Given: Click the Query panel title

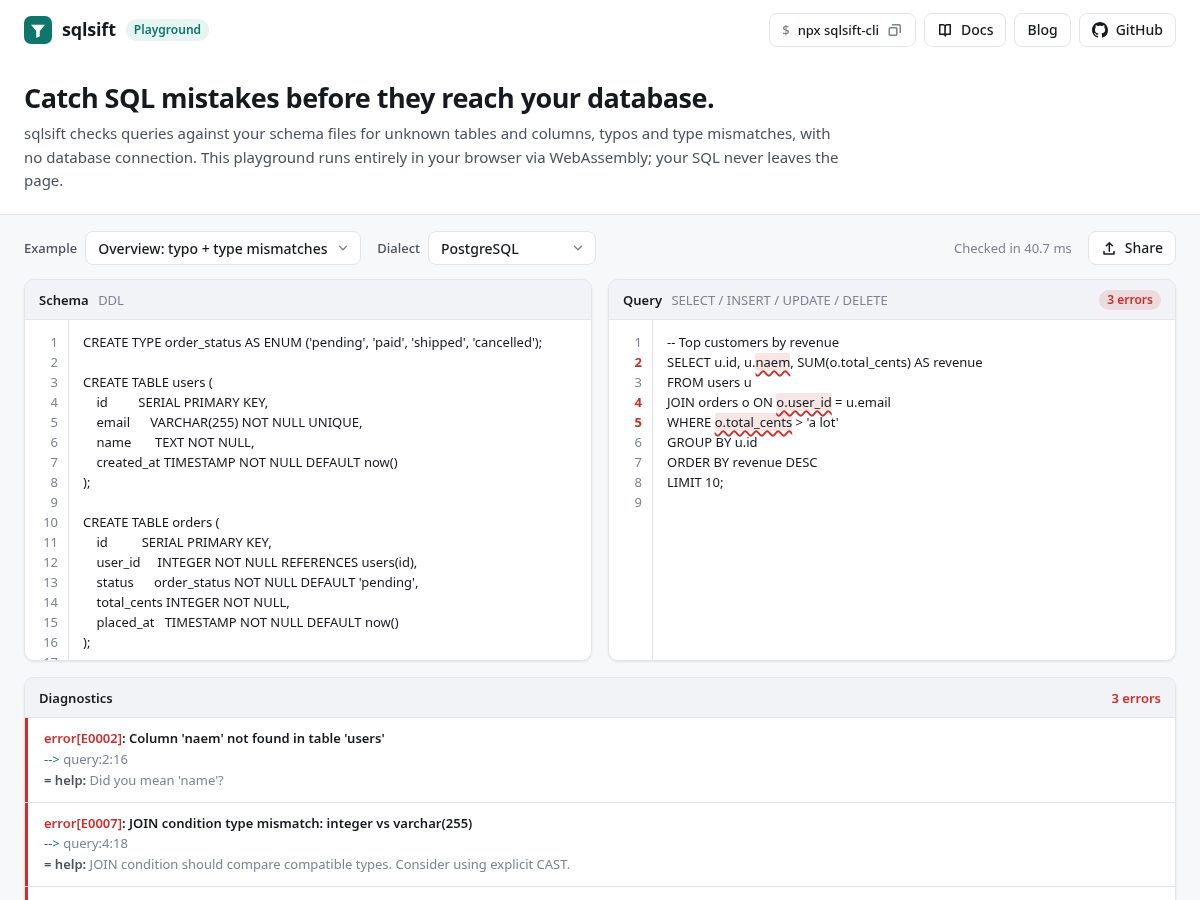Looking at the screenshot, I should [x=642, y=300].
